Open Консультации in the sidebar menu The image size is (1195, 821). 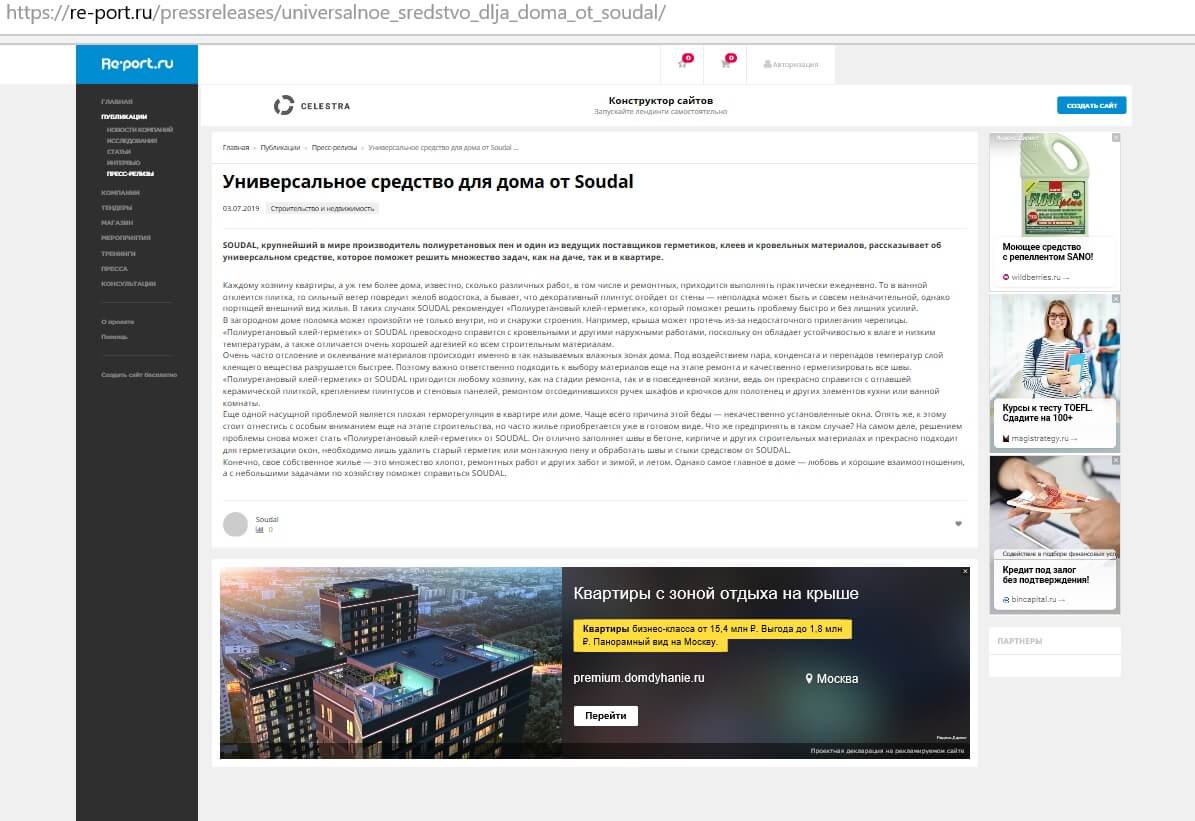128,284
